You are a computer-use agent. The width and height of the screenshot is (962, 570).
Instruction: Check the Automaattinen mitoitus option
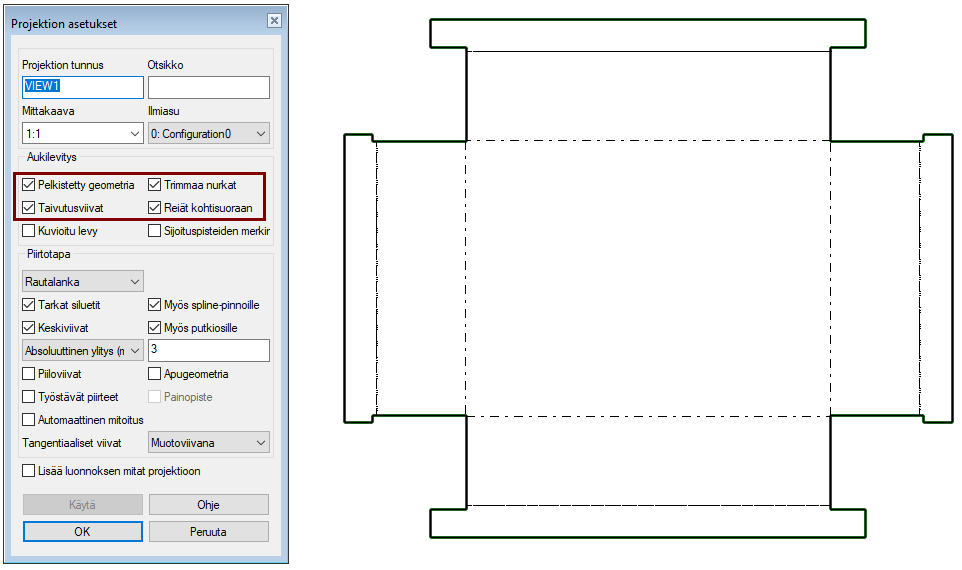28,420
